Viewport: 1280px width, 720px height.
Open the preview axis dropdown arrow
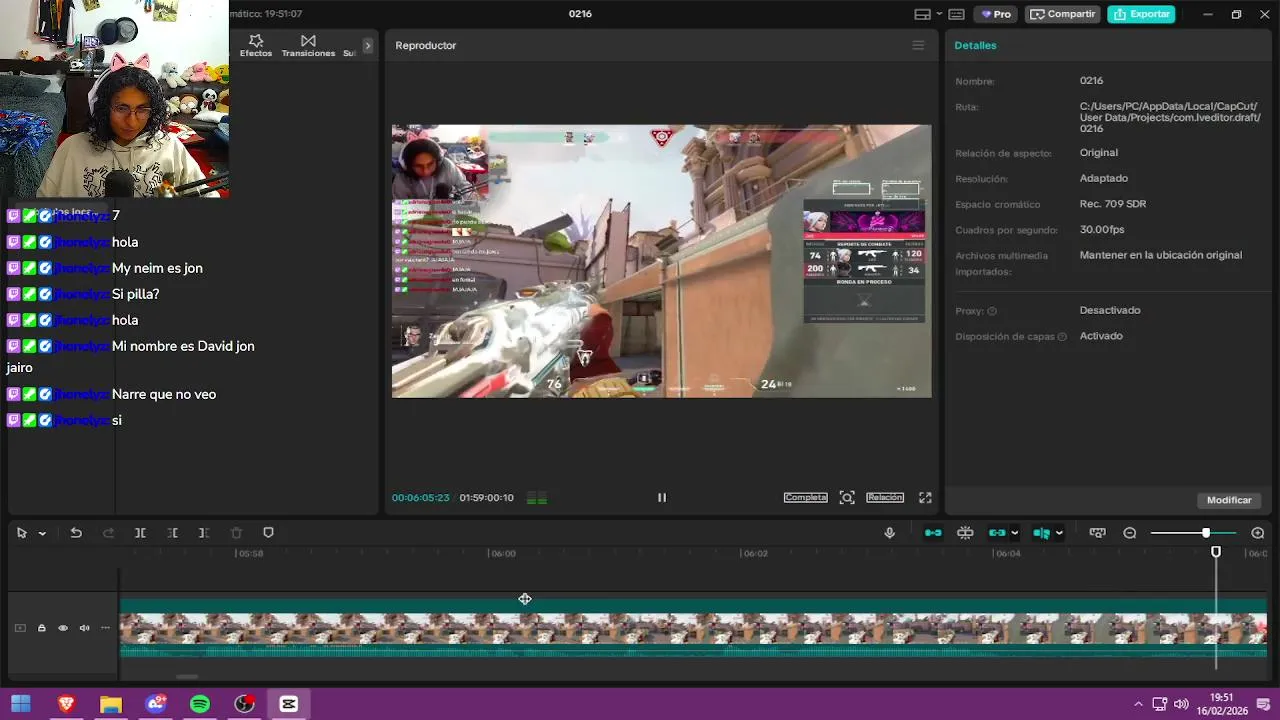(x=1059, y=533)
